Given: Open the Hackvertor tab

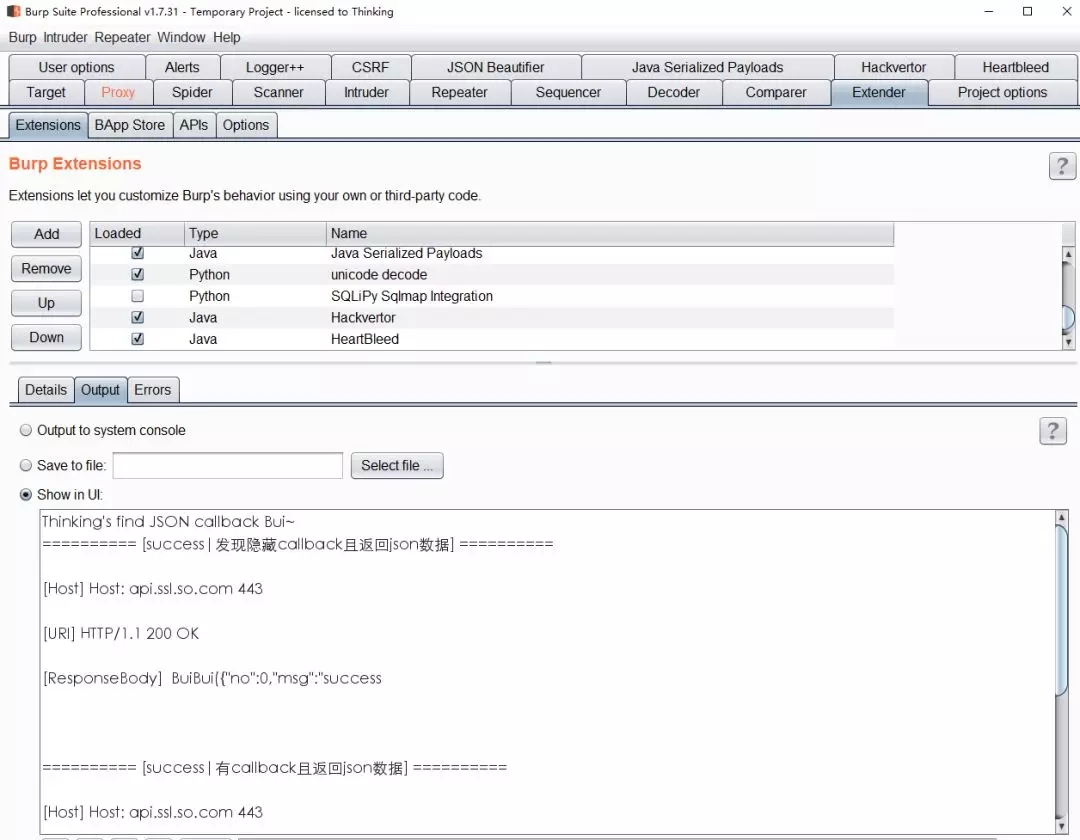Looking at the screenshot, I should 893,67.
